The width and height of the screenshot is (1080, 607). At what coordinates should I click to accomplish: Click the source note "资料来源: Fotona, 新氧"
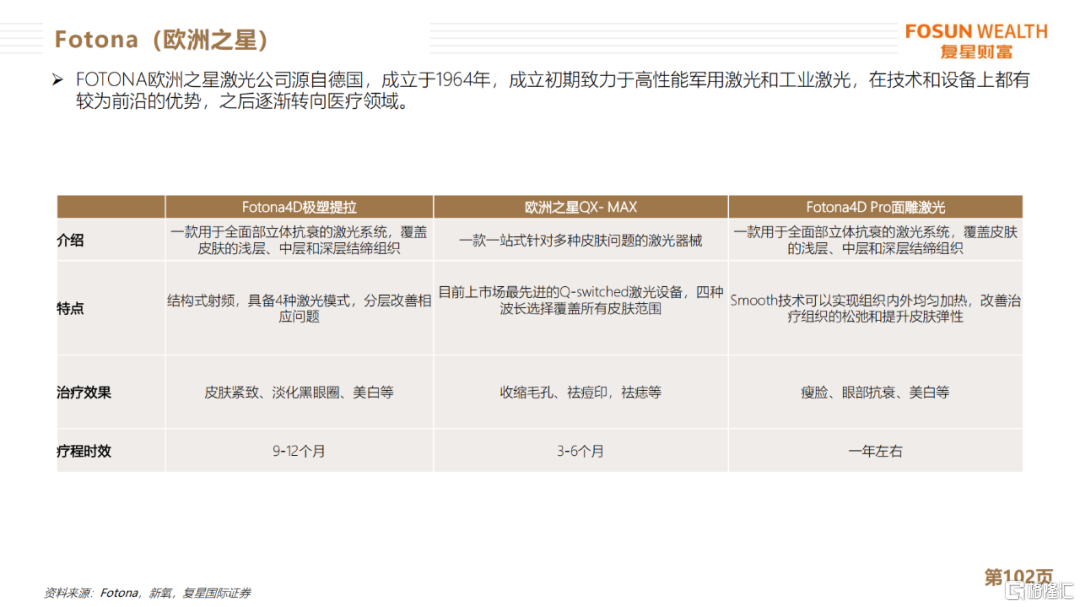click(147, 593)
